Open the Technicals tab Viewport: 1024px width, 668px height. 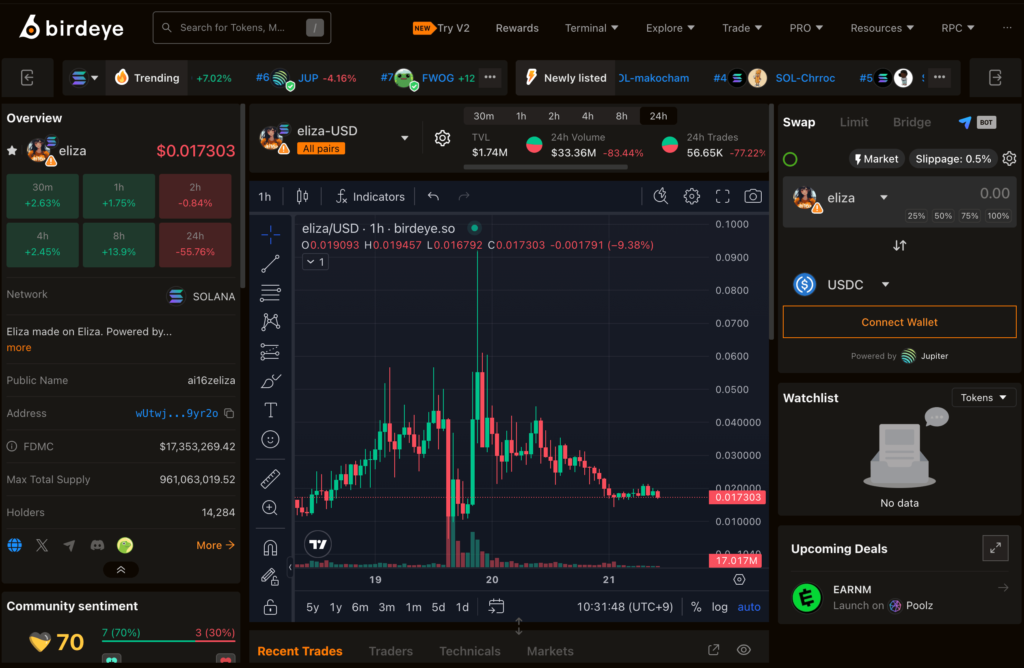coord(470,651)
